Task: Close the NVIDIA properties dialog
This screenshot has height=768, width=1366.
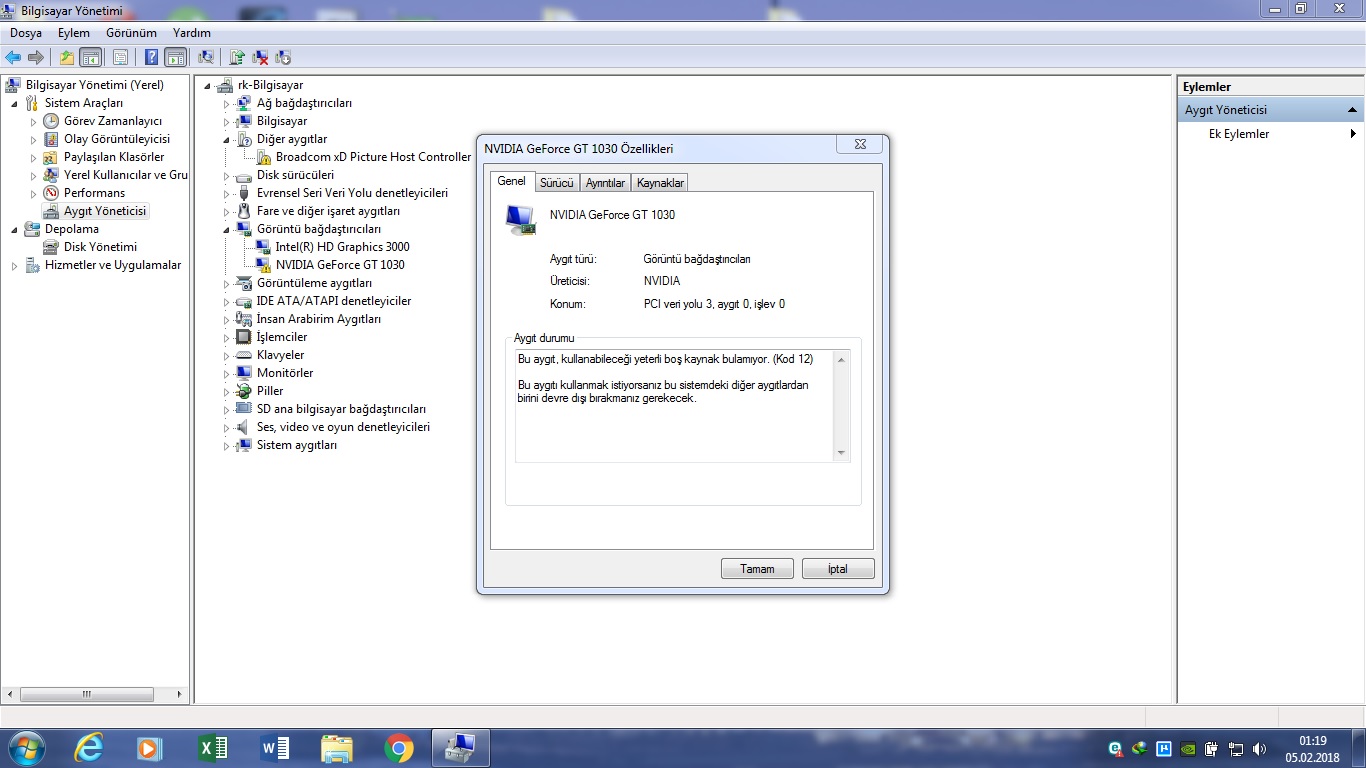Action: 860,145
